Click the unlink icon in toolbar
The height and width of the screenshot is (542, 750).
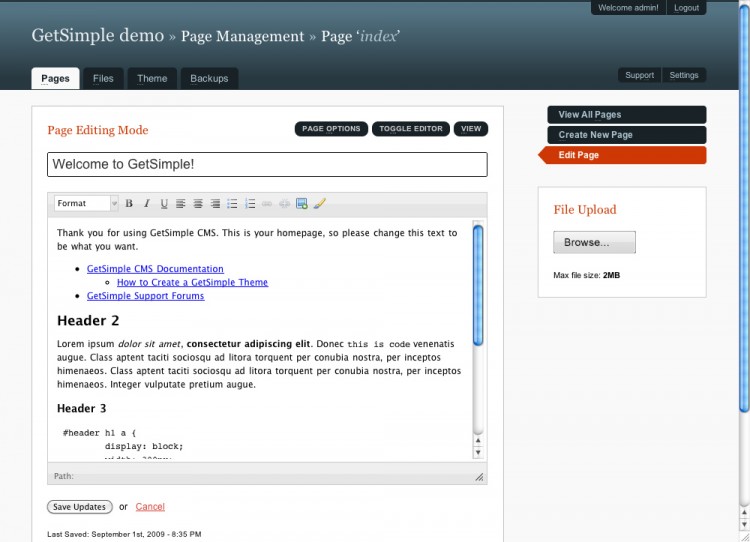tap(285, 203)
